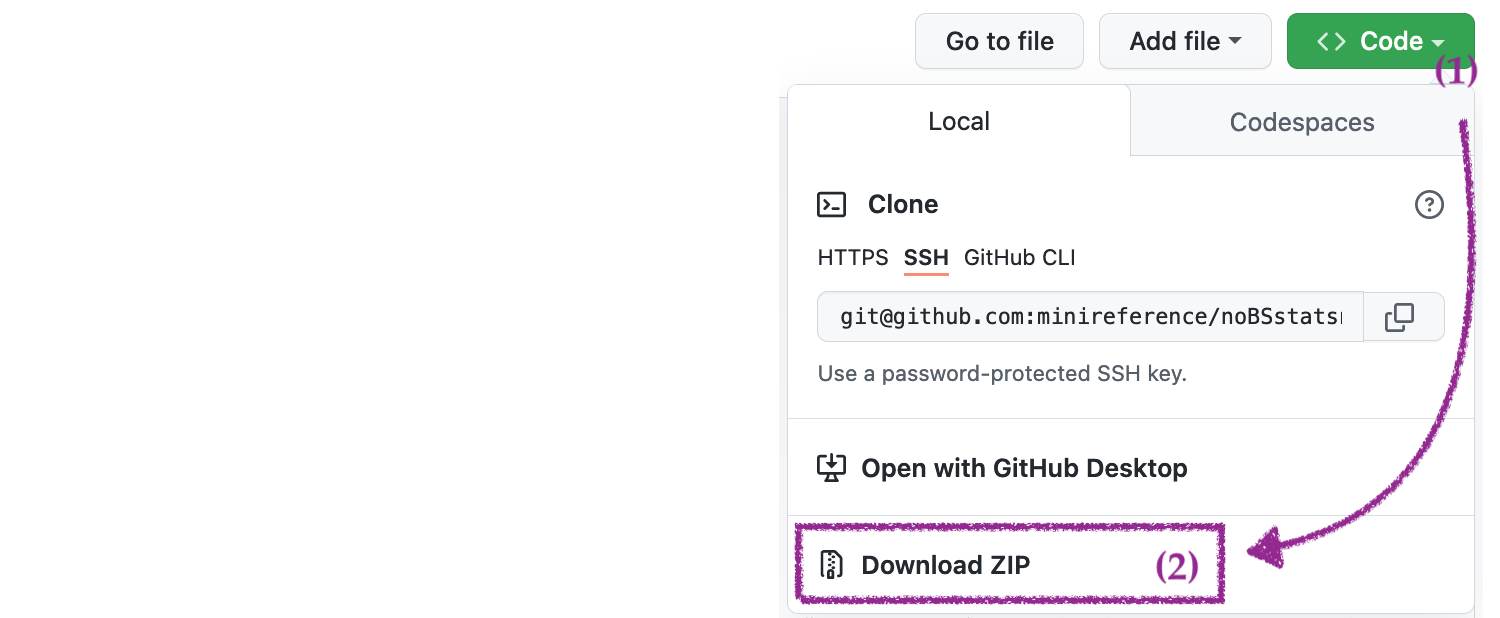Click the Go to file button

999,41
